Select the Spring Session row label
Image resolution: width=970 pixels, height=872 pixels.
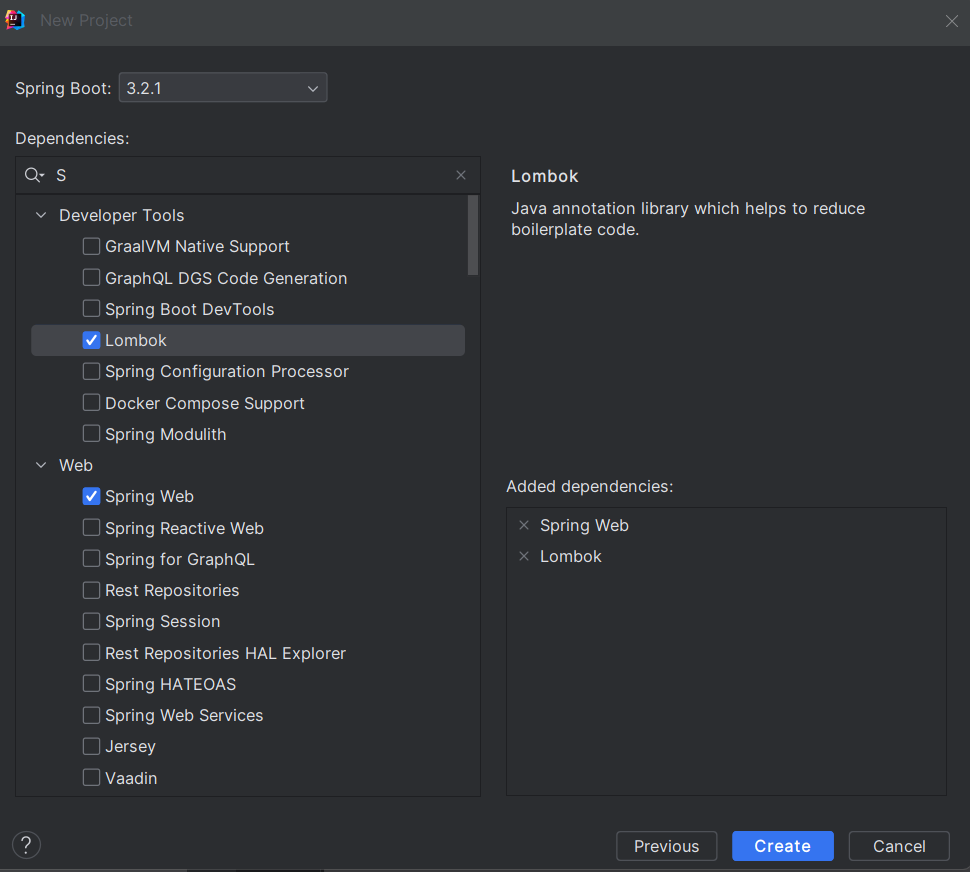(x=163, y=622)
